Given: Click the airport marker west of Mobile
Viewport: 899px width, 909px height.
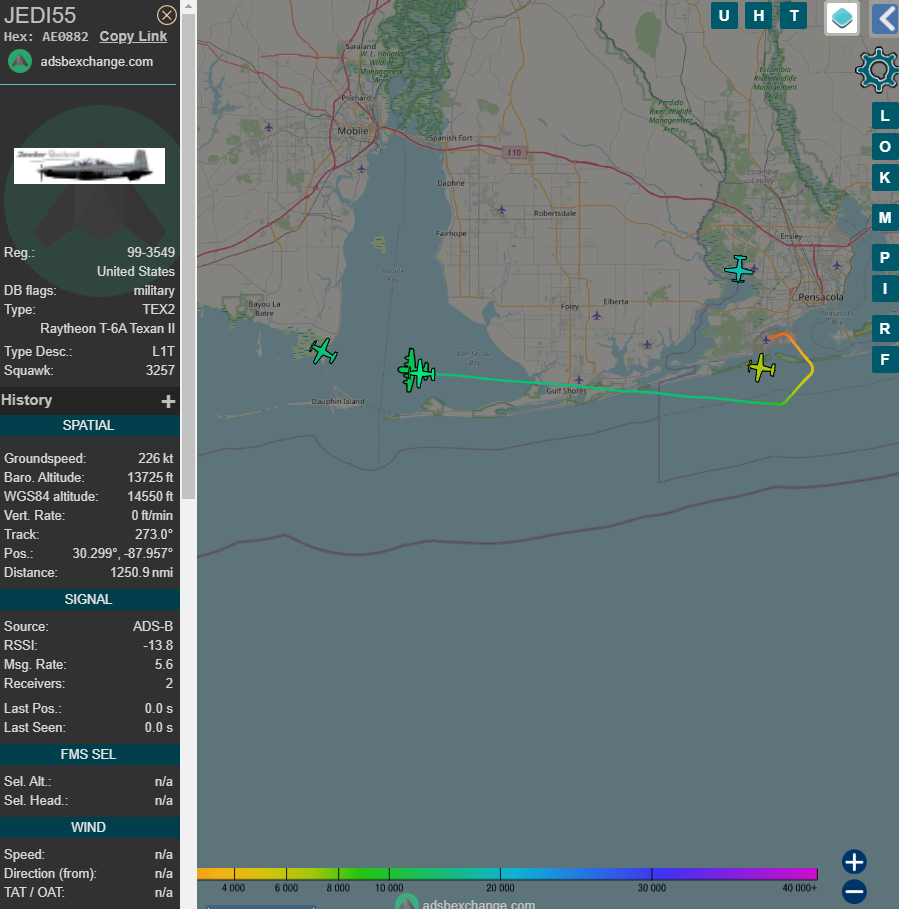Looking at the screenshot, I should (268, 127).
